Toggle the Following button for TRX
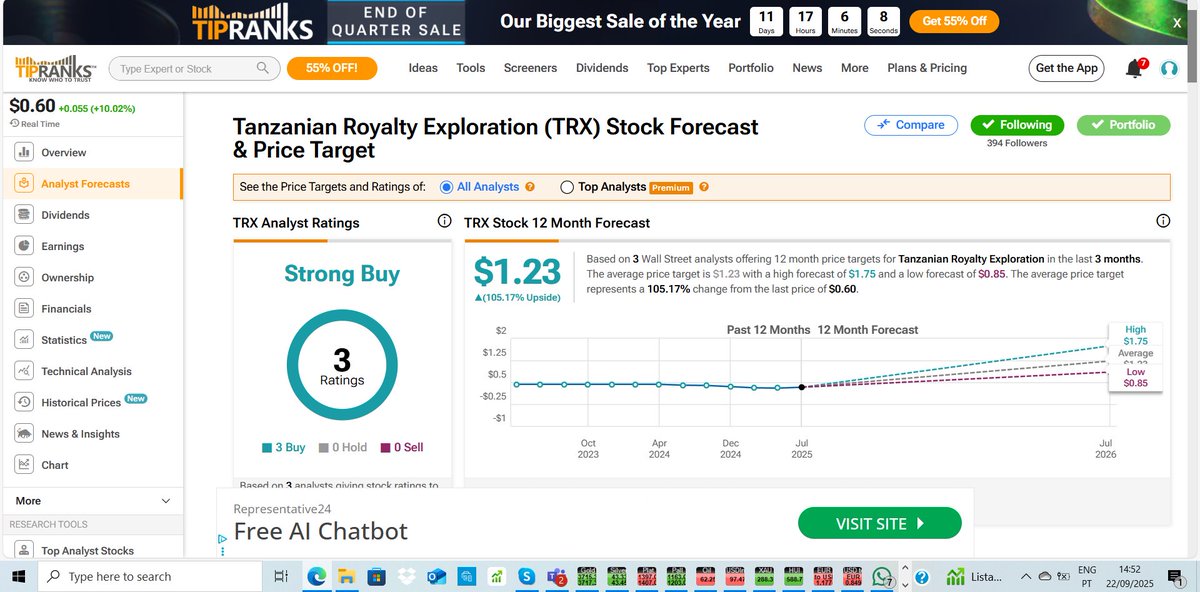 click(1015, 125)
